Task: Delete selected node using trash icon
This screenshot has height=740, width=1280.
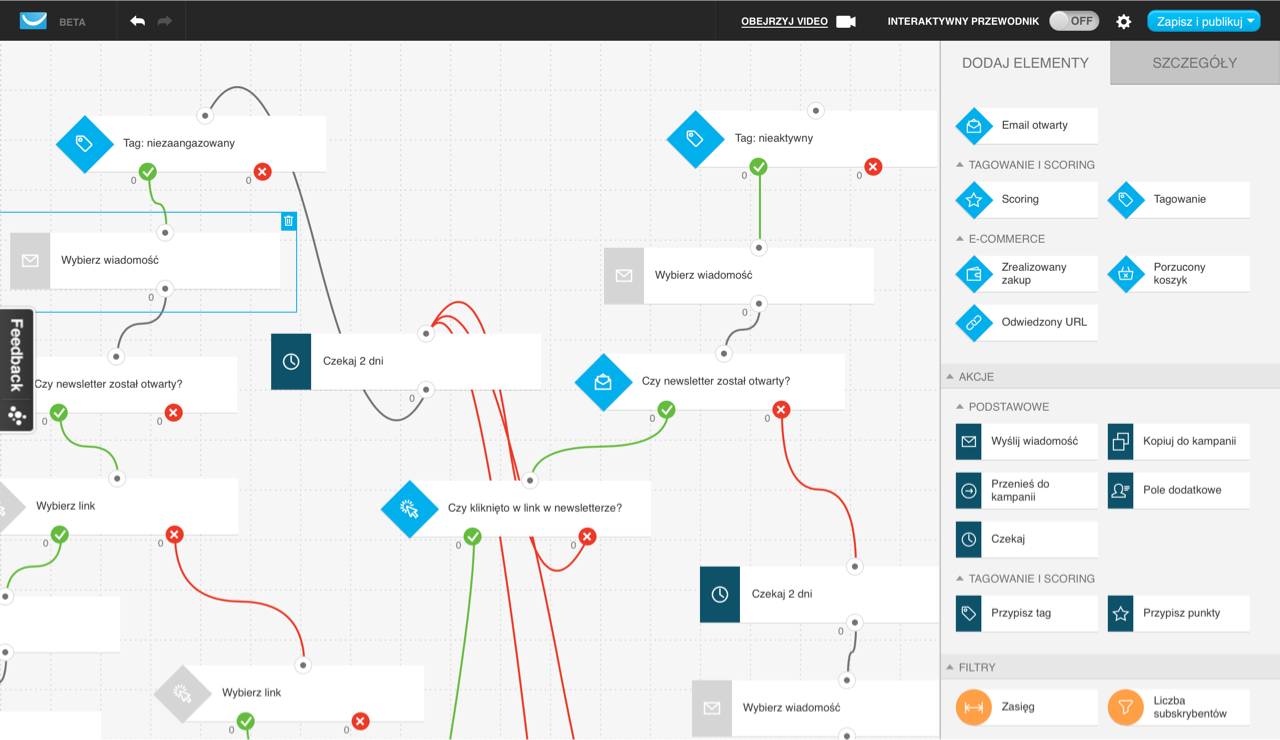Action: coord(288,221)
